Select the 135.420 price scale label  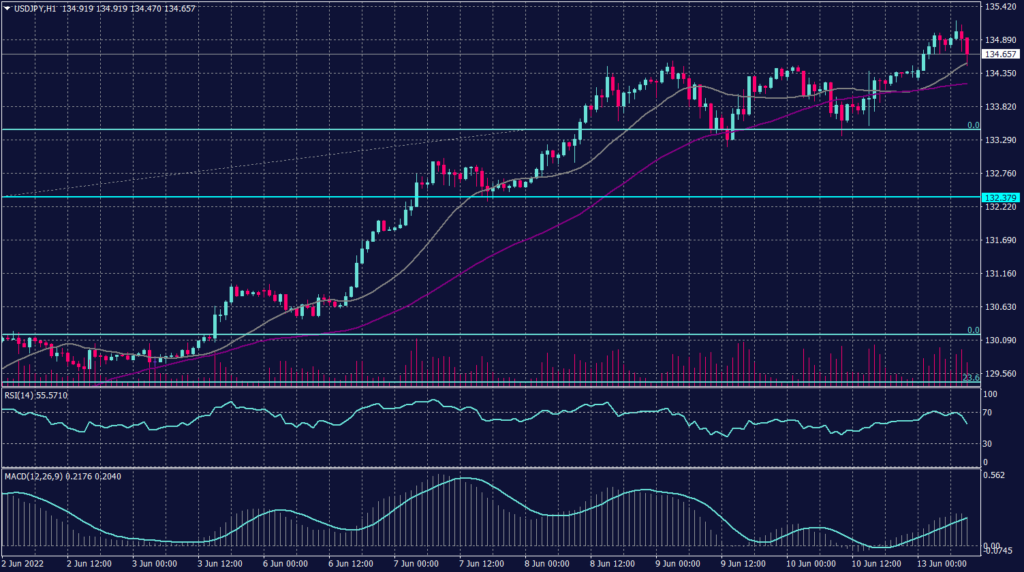[x=1002, y=7]
